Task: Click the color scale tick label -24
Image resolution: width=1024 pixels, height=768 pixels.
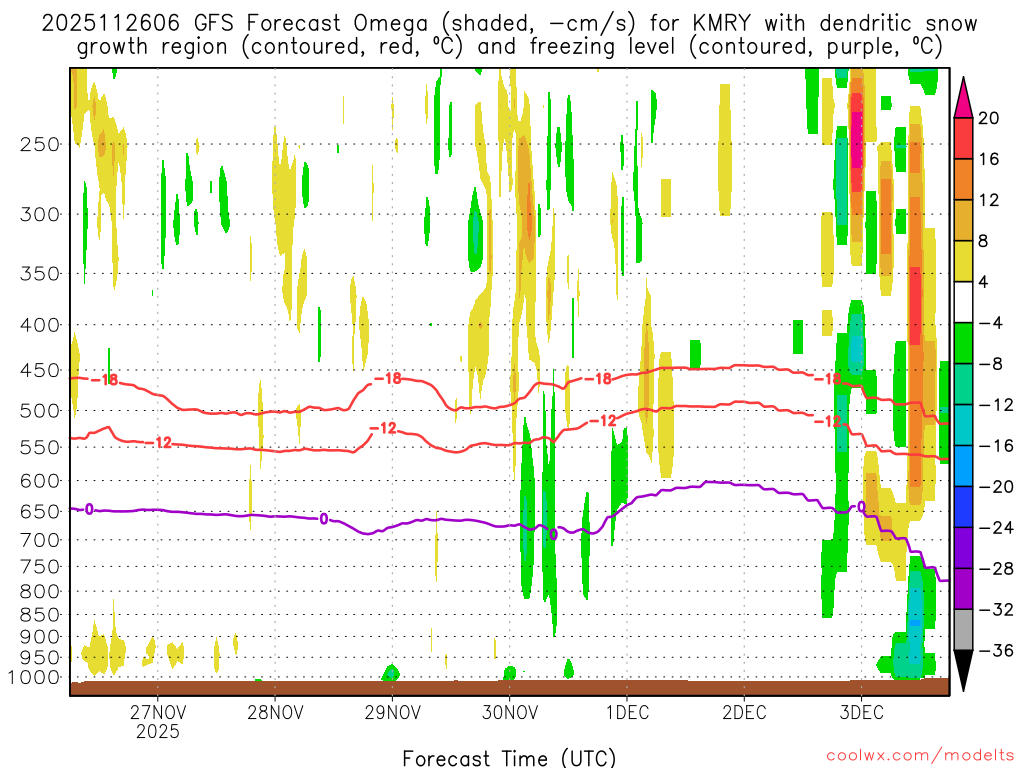Action: (x=996, y=528)
